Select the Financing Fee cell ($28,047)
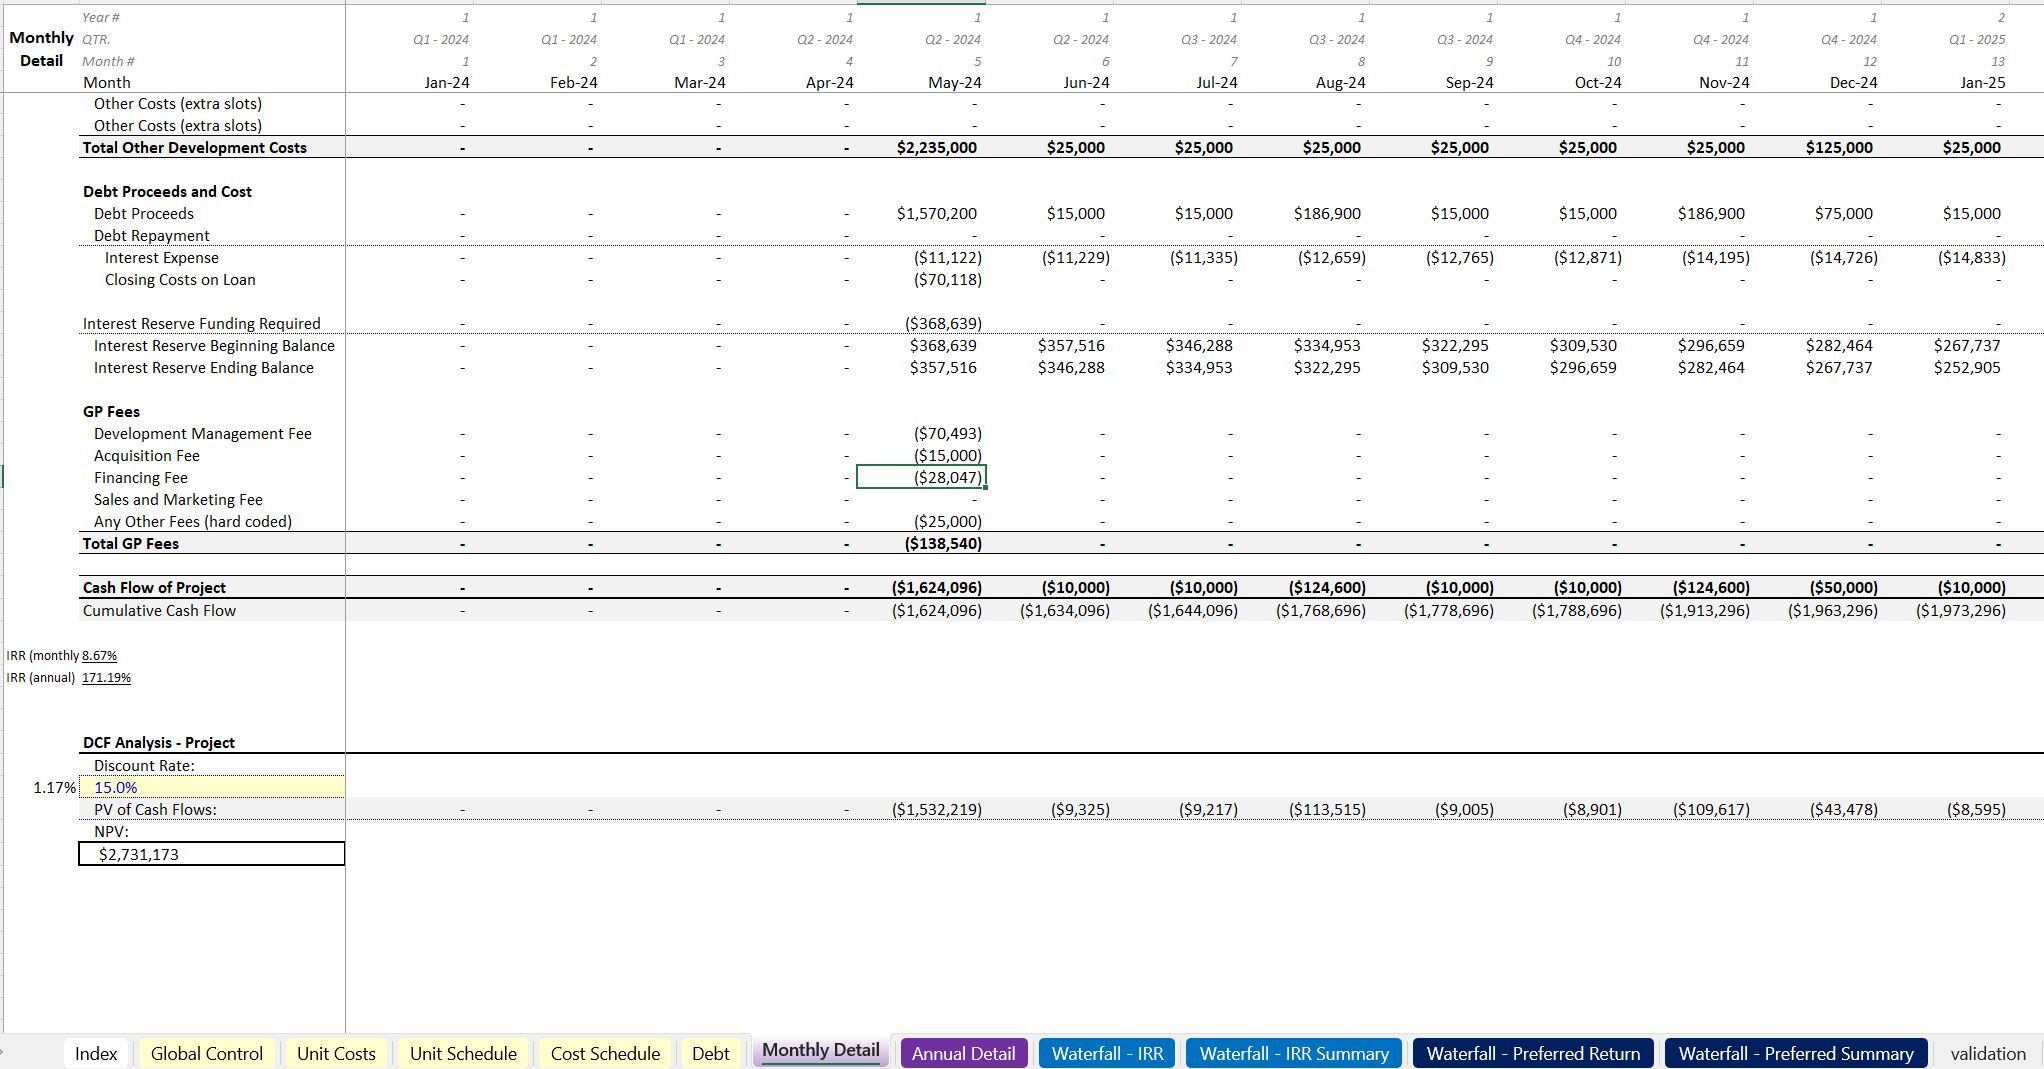The width and height of the screenshot is (2044, 1069). point(922,477)
